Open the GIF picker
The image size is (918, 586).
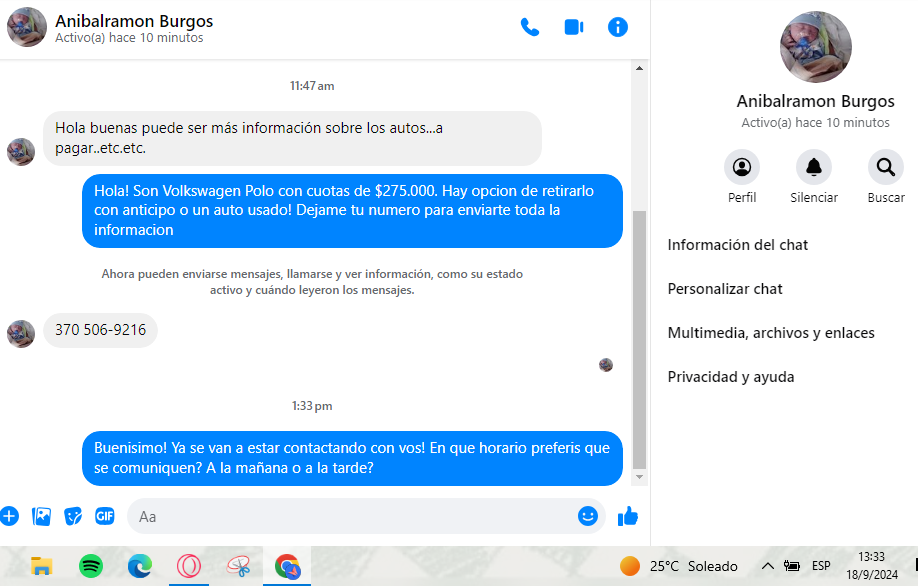pyautogui.click(x=105, y=516)
